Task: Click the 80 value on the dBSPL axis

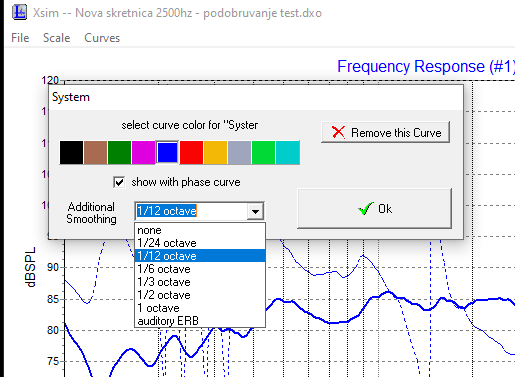Action: tap(53, 330)
